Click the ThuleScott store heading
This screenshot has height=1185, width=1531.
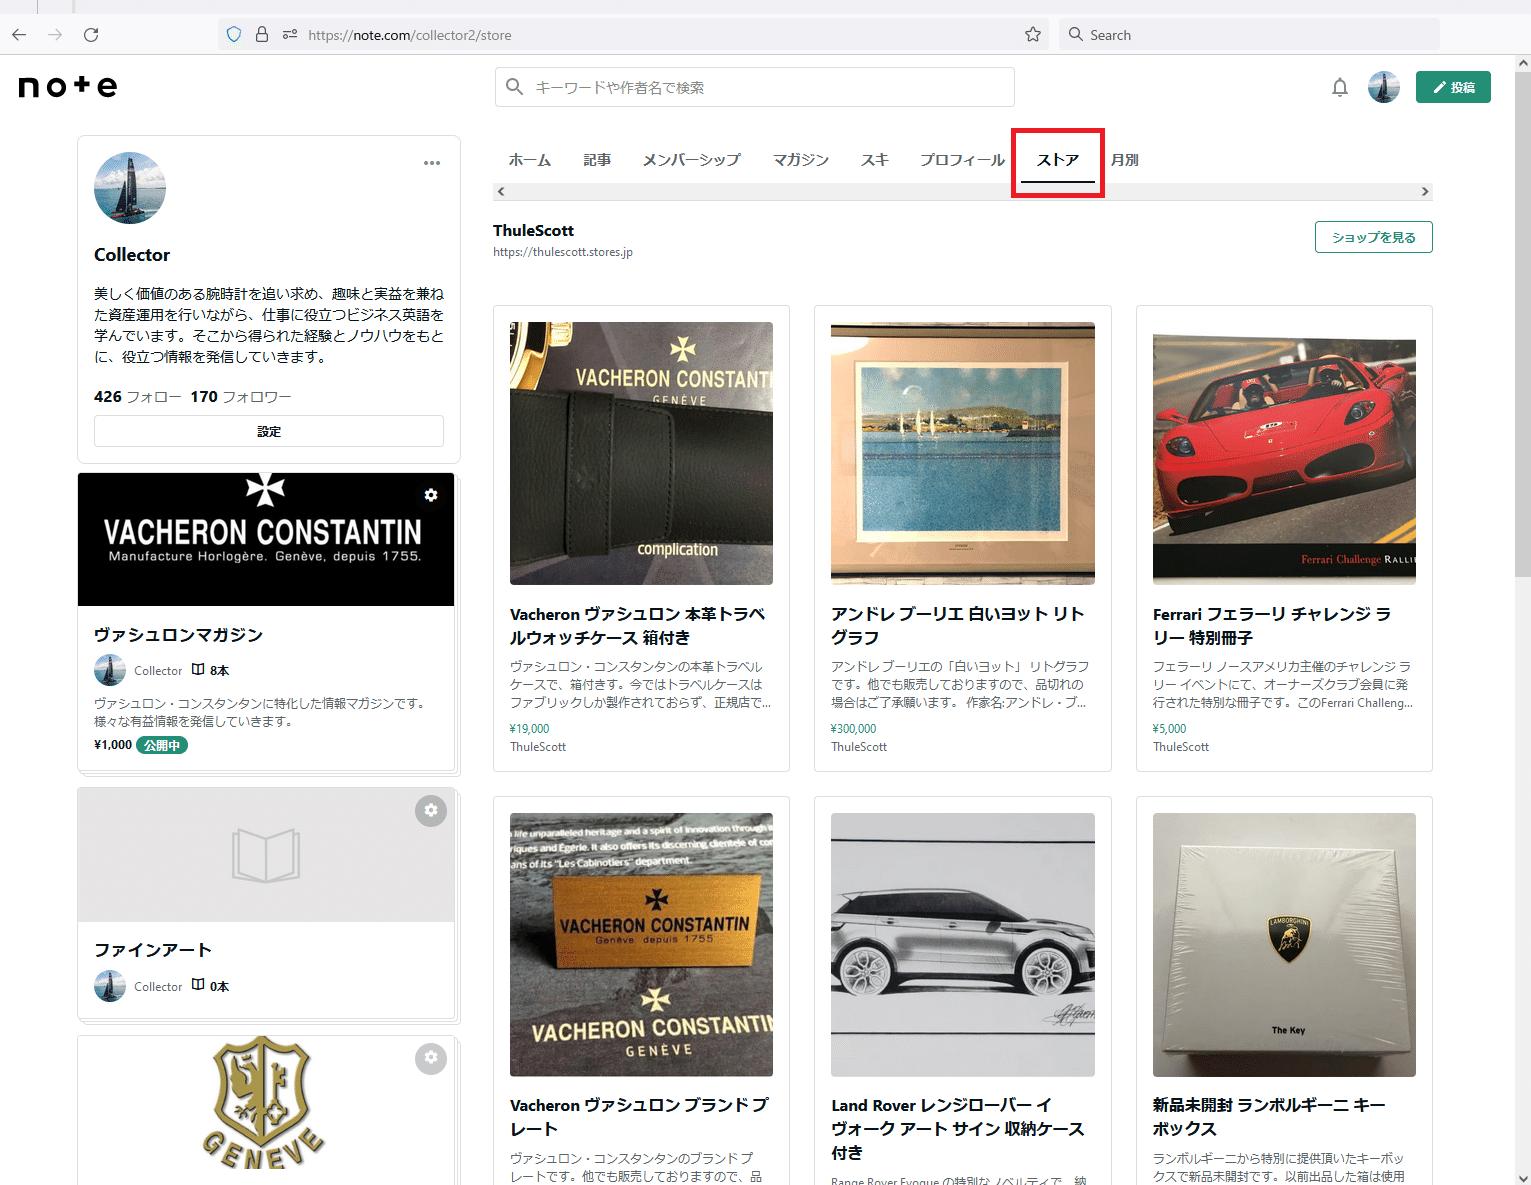coord(533,231)
